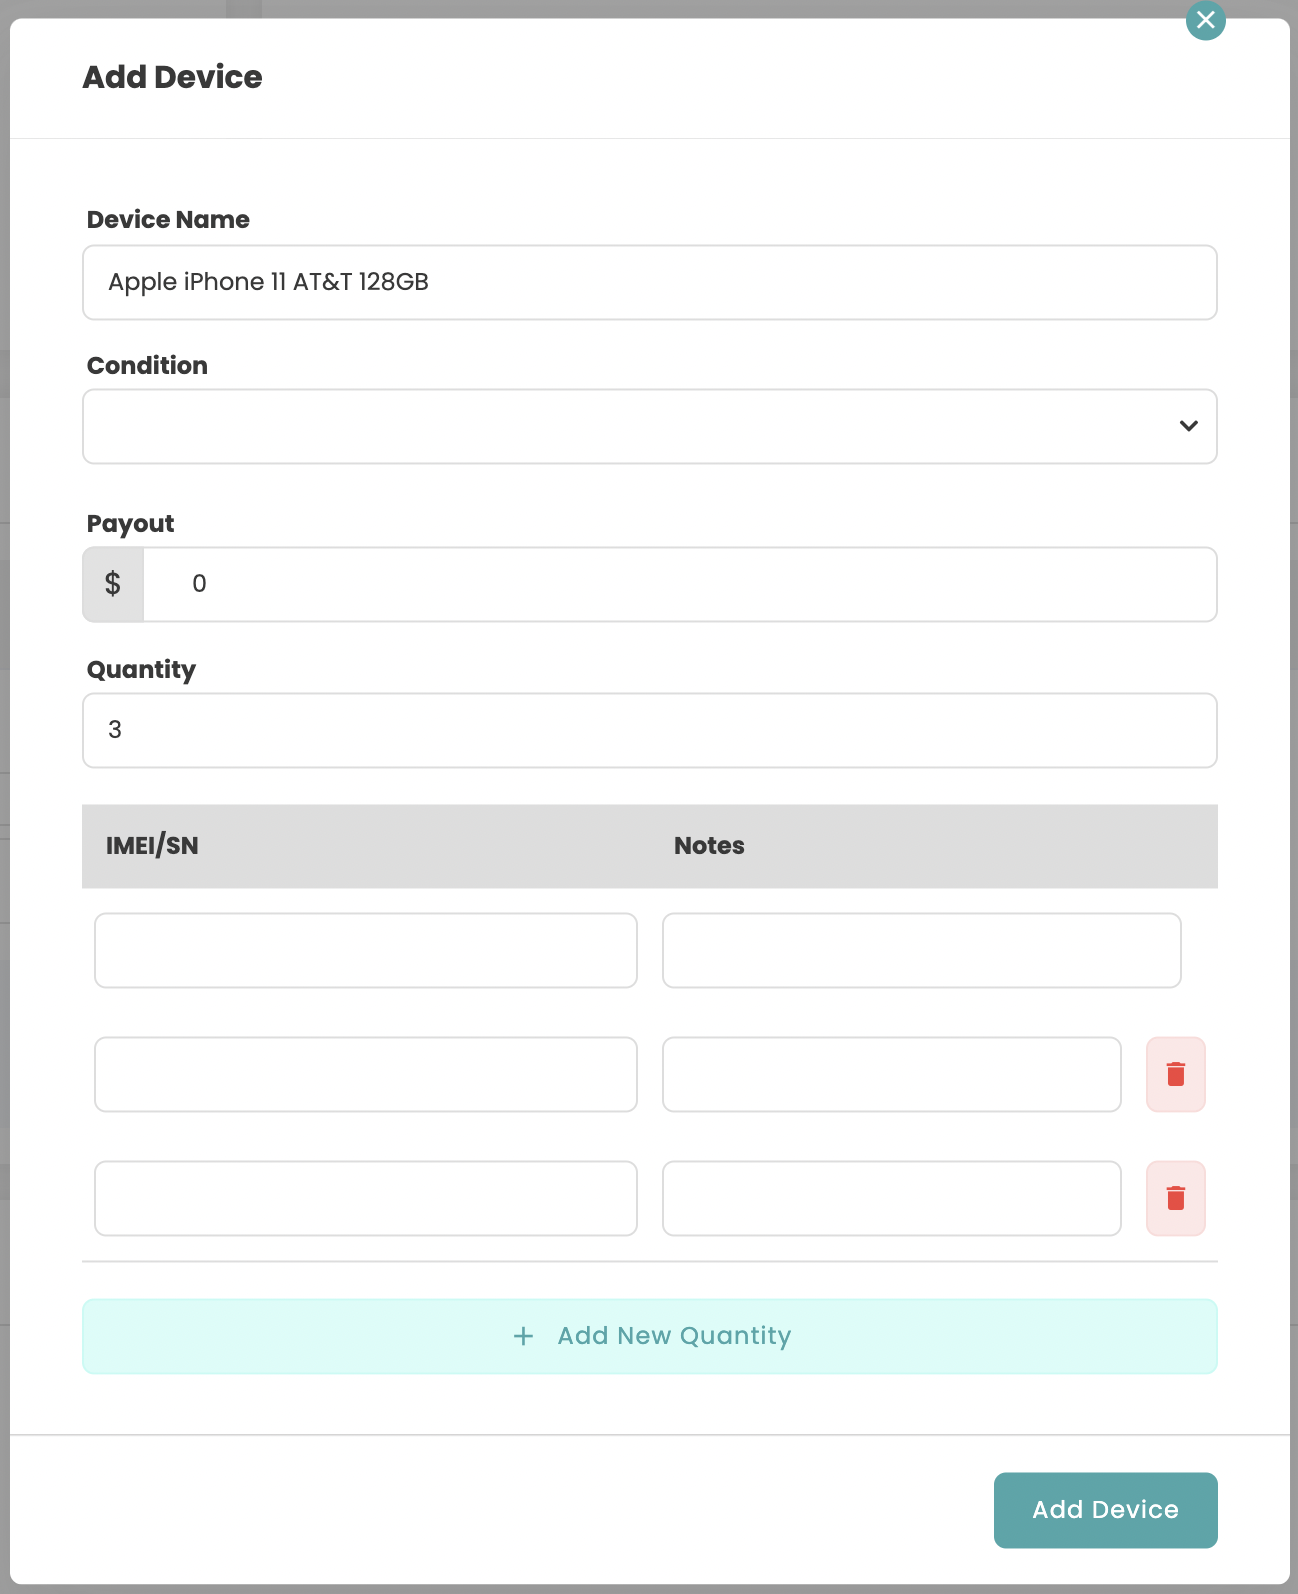Click the dollar sign payout prefix
This screenshot has width=1298, height=1594.
tap(113, 584)
